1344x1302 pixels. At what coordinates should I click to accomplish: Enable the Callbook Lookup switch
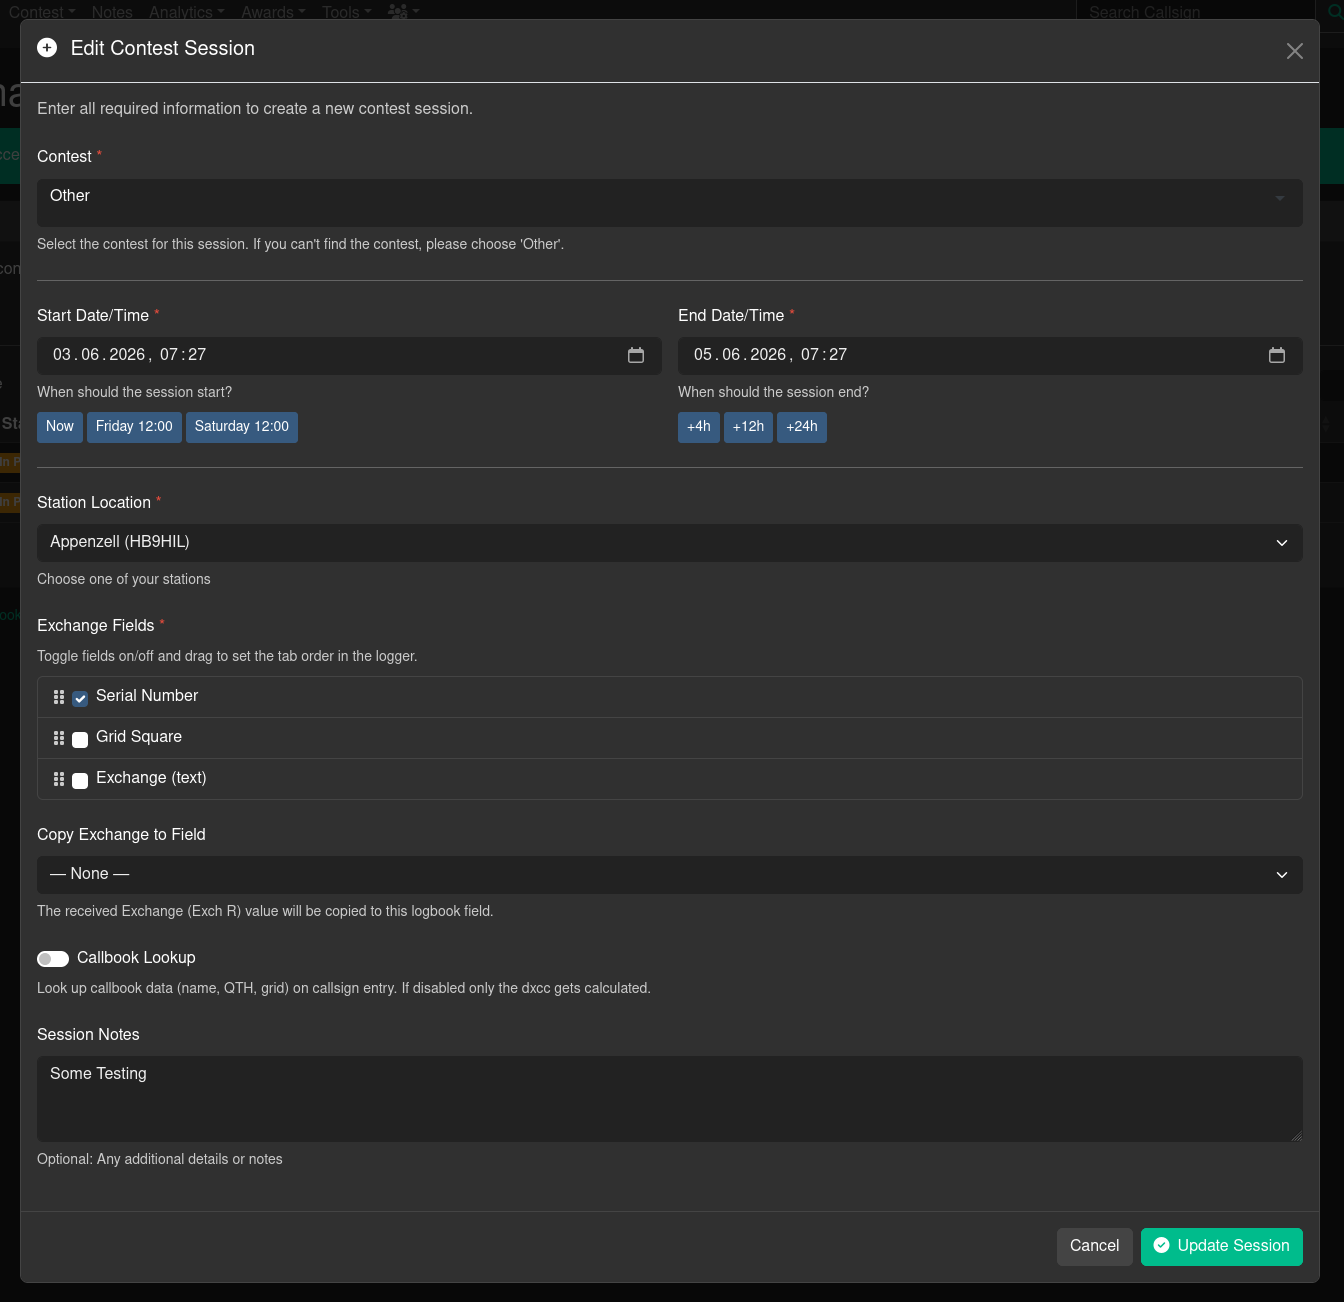[53, 959]
